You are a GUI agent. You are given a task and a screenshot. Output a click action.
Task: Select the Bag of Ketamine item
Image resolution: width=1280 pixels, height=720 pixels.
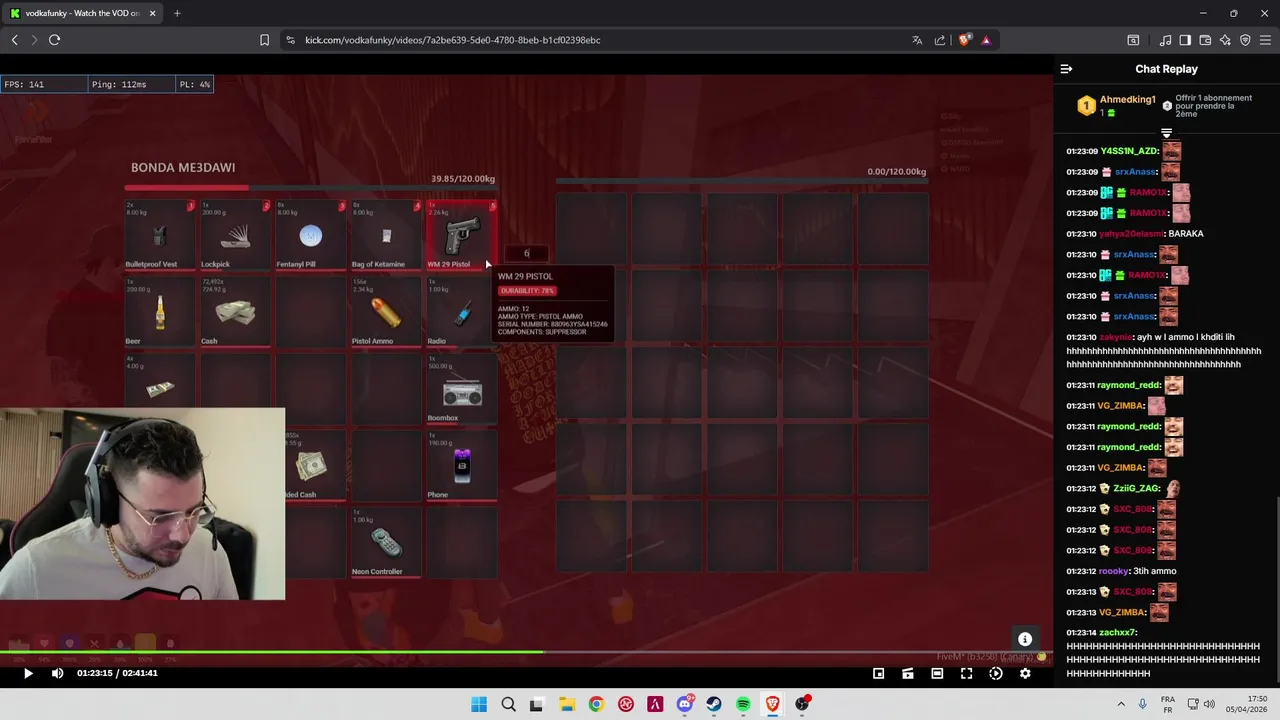click(x=386, y=236)
